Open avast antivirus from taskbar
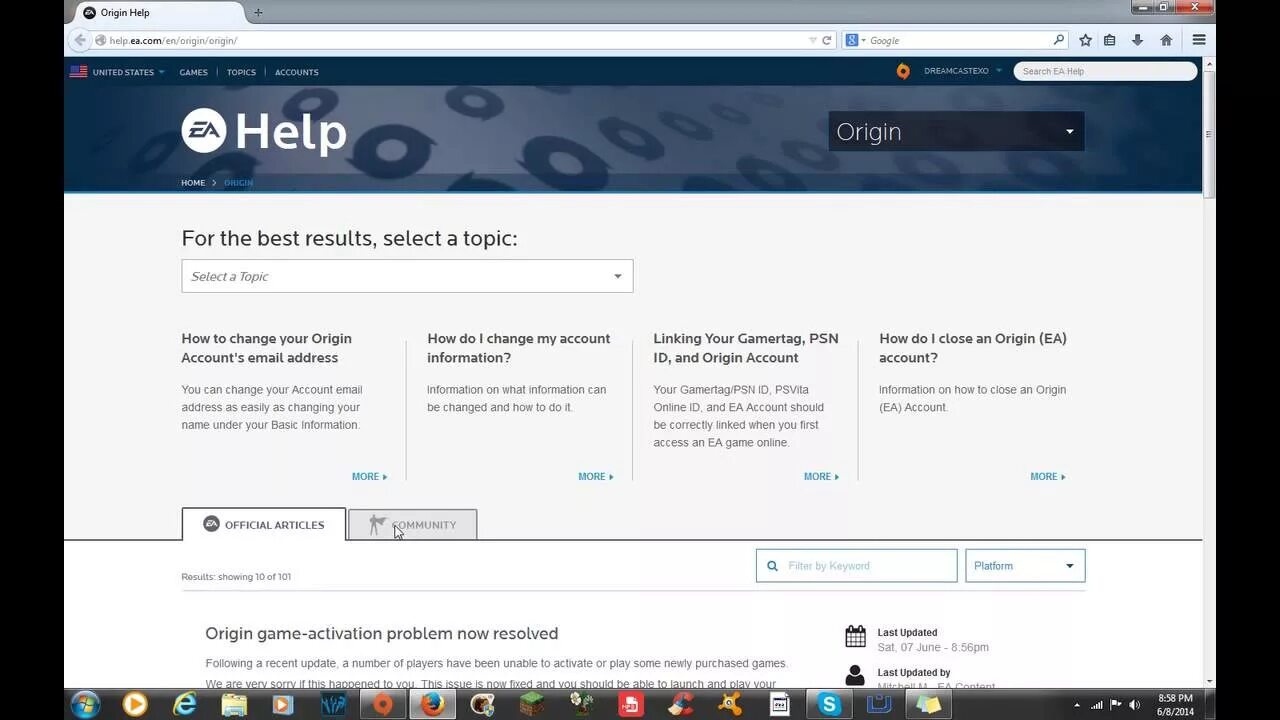 click(x=730, y=704)
